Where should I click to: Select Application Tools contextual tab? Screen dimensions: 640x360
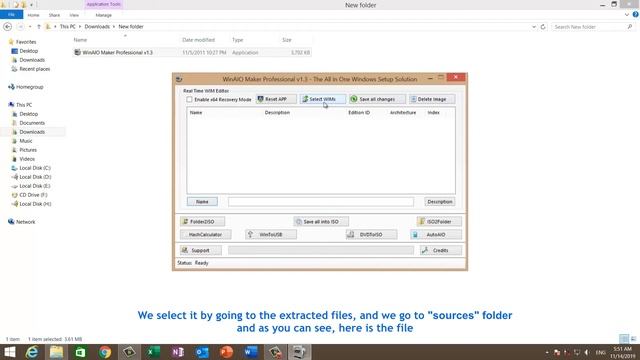click(103, 4)
